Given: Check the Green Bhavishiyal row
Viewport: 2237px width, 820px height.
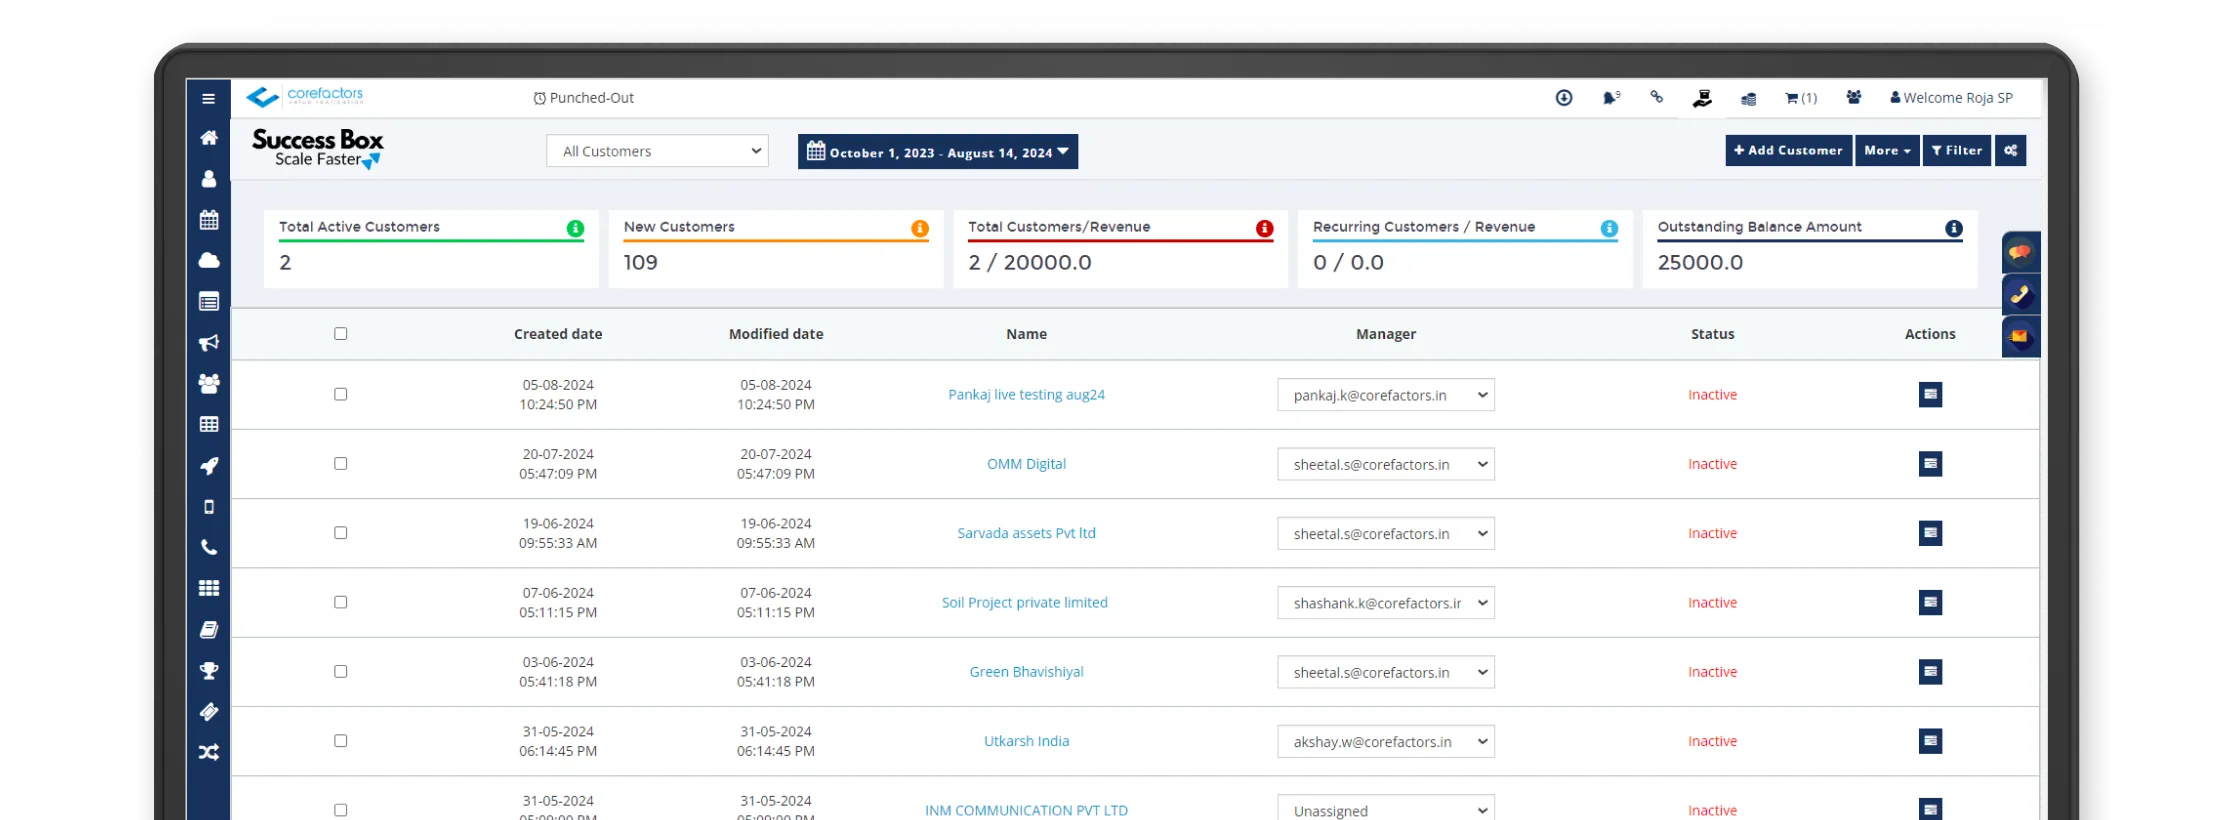Looking at the screenshot, I should tap(341, 672).
